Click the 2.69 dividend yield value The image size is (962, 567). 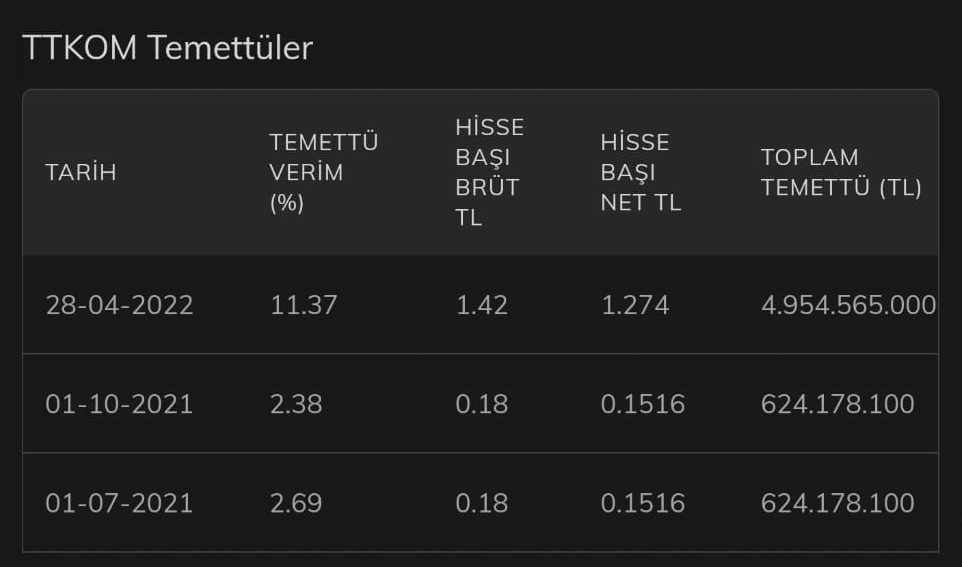(x=296, y=503)
